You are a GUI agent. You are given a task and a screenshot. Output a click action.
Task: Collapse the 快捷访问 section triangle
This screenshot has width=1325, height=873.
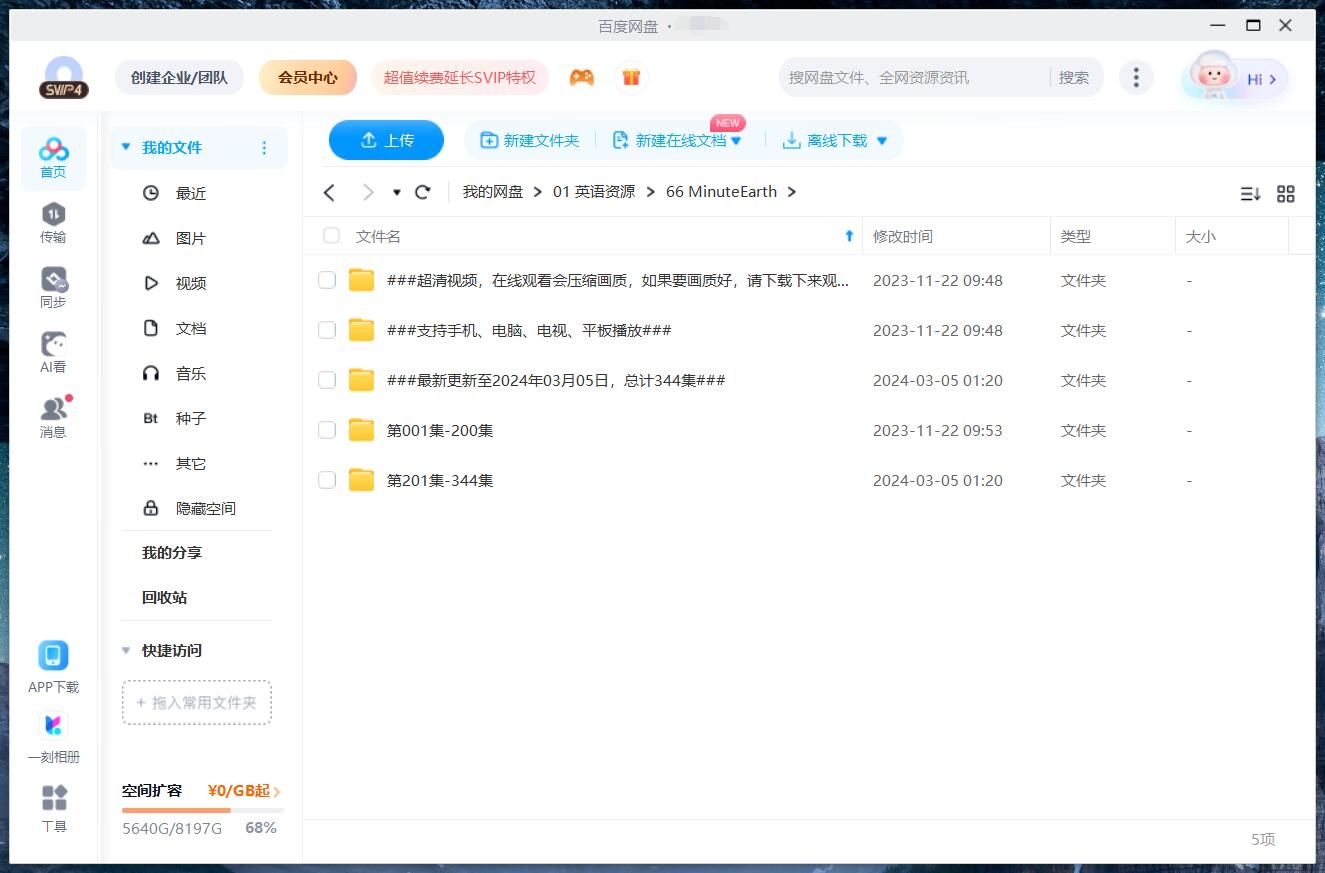pos(126,650)
